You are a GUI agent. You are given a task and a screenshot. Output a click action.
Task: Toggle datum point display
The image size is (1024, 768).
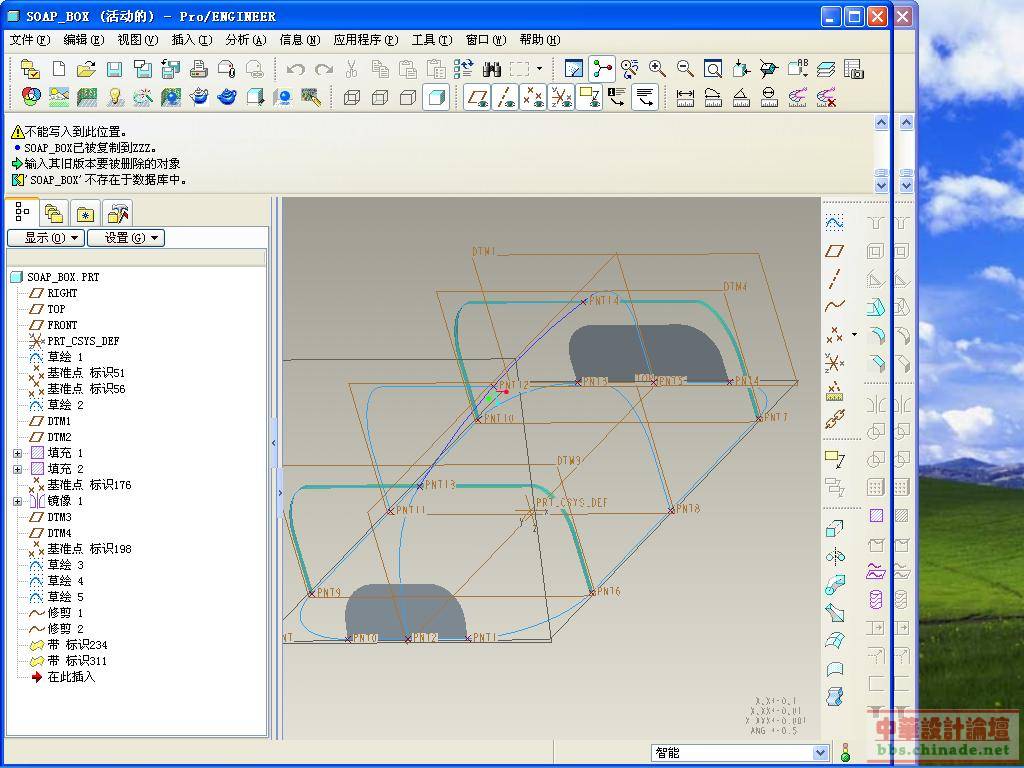click(534, 97)
